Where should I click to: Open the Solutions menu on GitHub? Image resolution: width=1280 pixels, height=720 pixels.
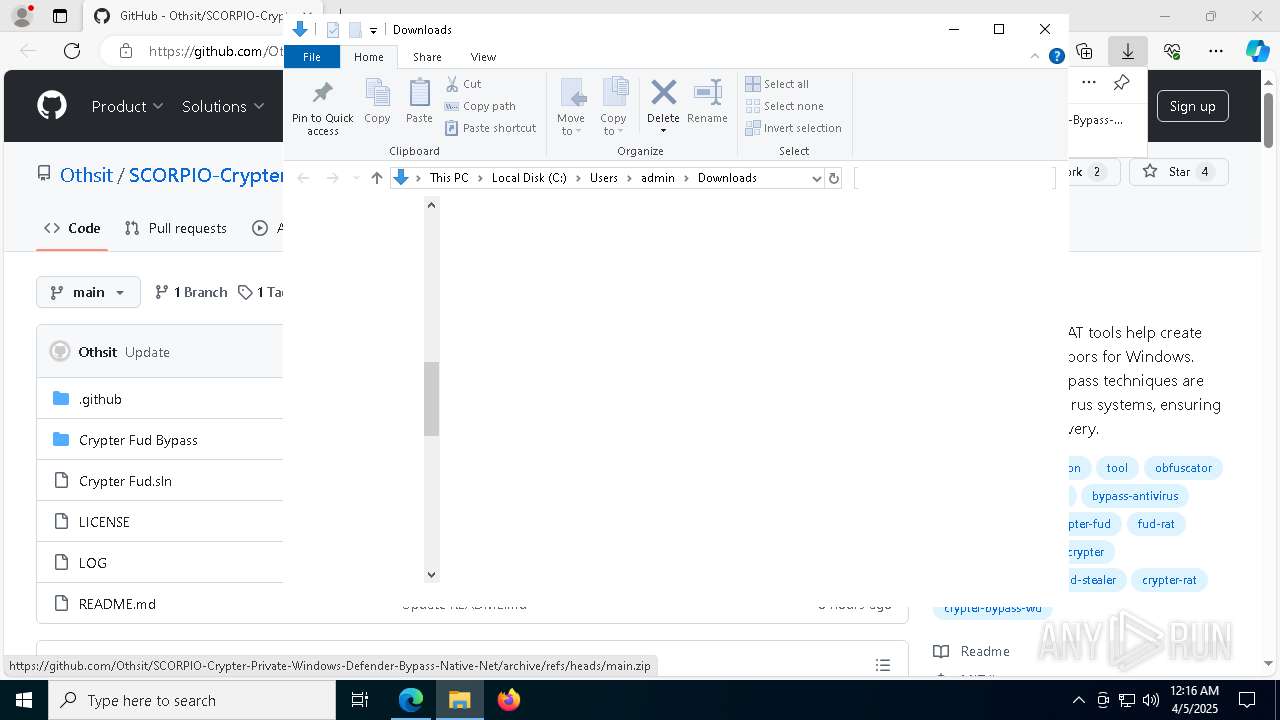[223, 106]
